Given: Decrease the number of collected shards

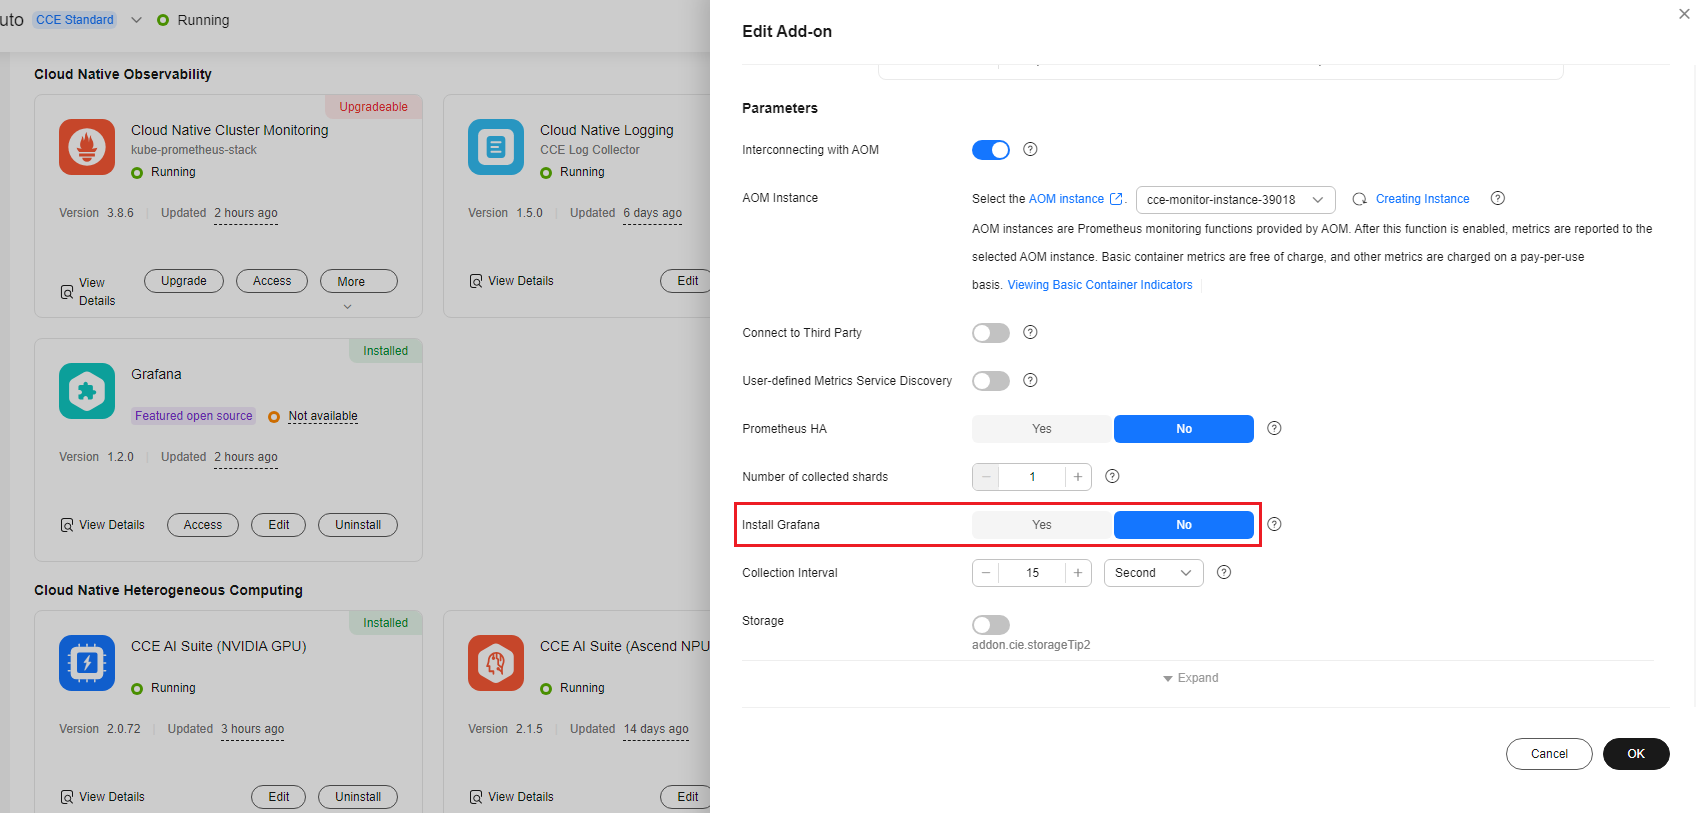Looking at the screenshot, I should (x=986, y=477).
